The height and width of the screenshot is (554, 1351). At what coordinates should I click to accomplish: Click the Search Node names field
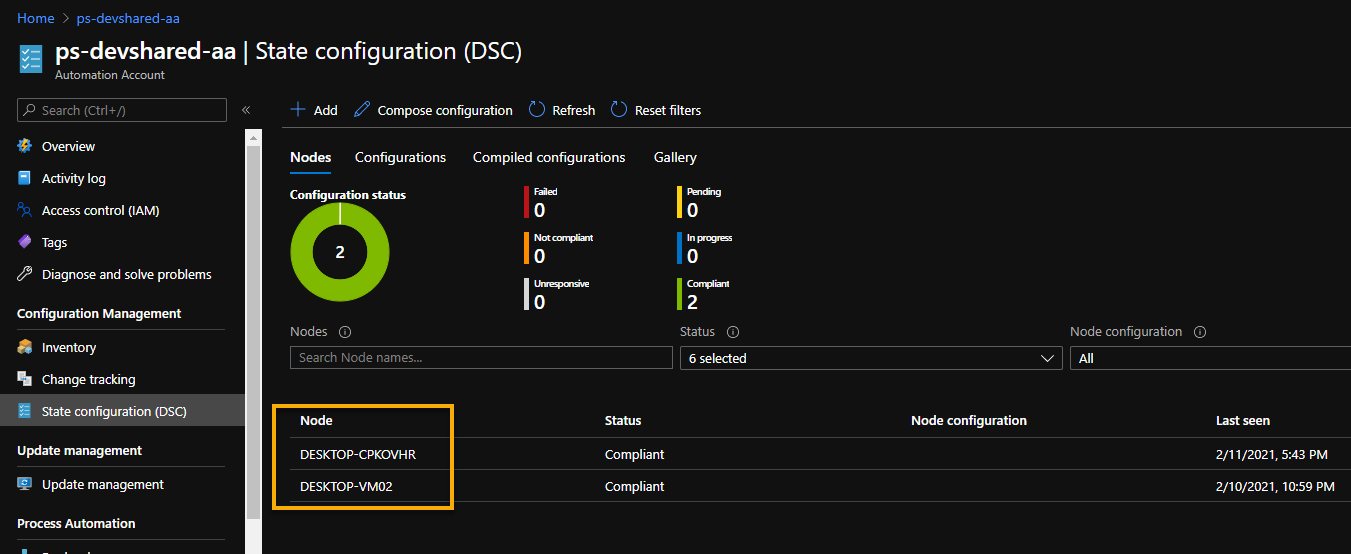(481, 358)
